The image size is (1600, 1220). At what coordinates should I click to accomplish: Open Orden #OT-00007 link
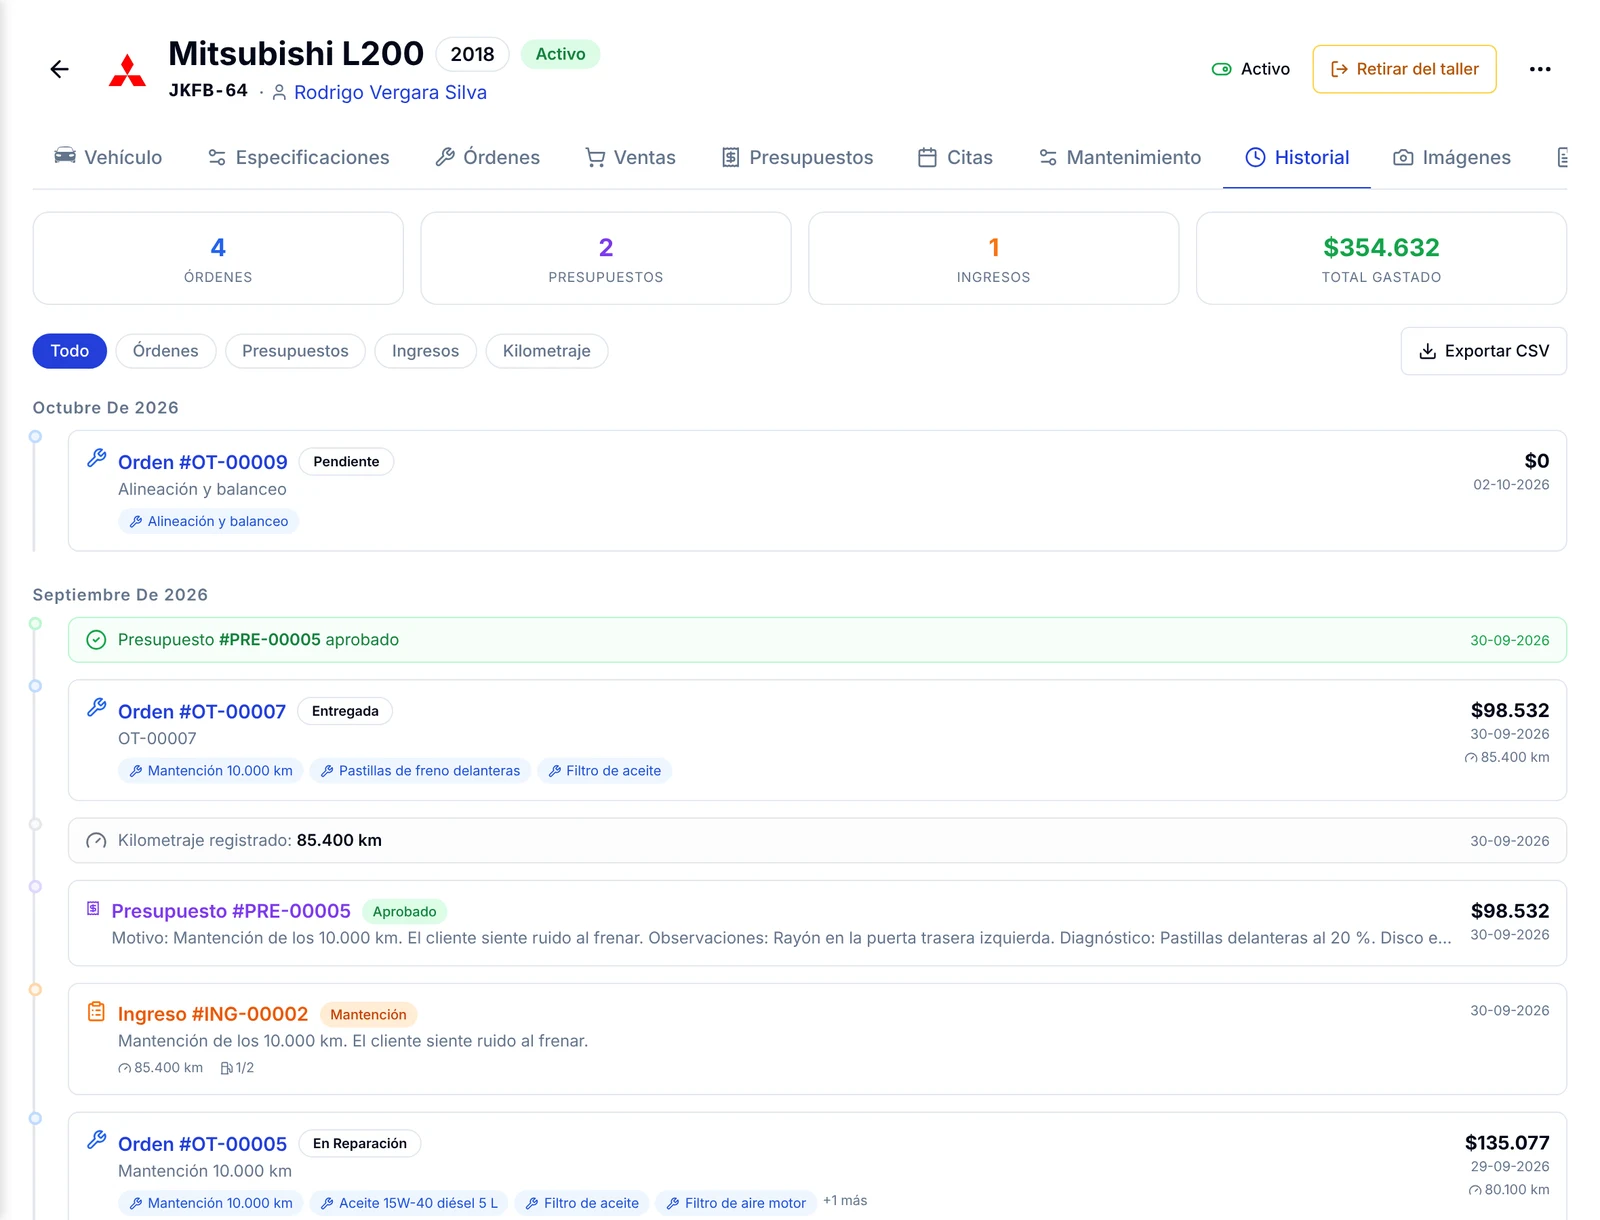point(202,712)
